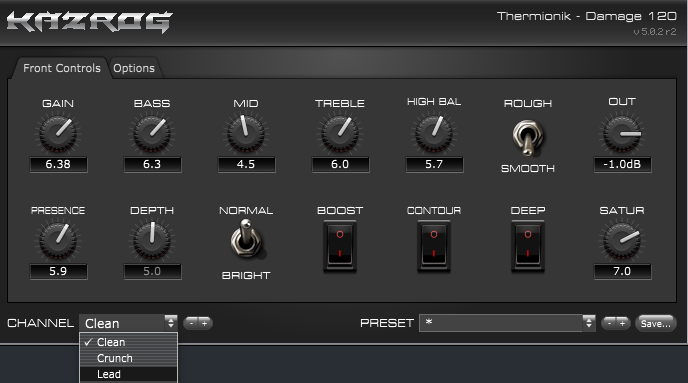Click the BRIGHT label

click(246, 276)
